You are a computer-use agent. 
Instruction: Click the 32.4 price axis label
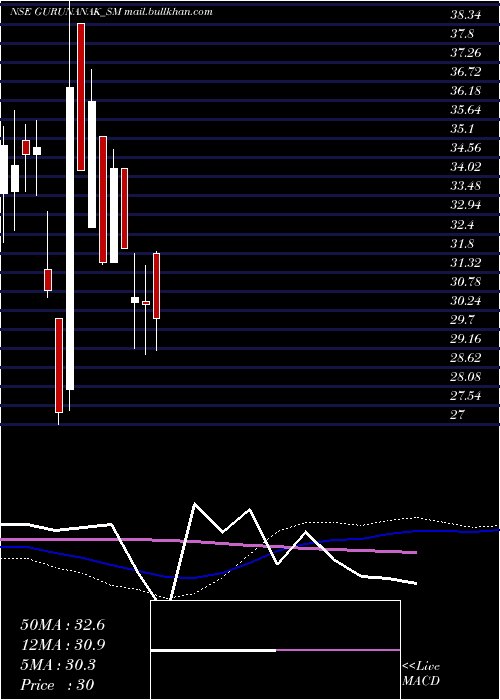462,225
